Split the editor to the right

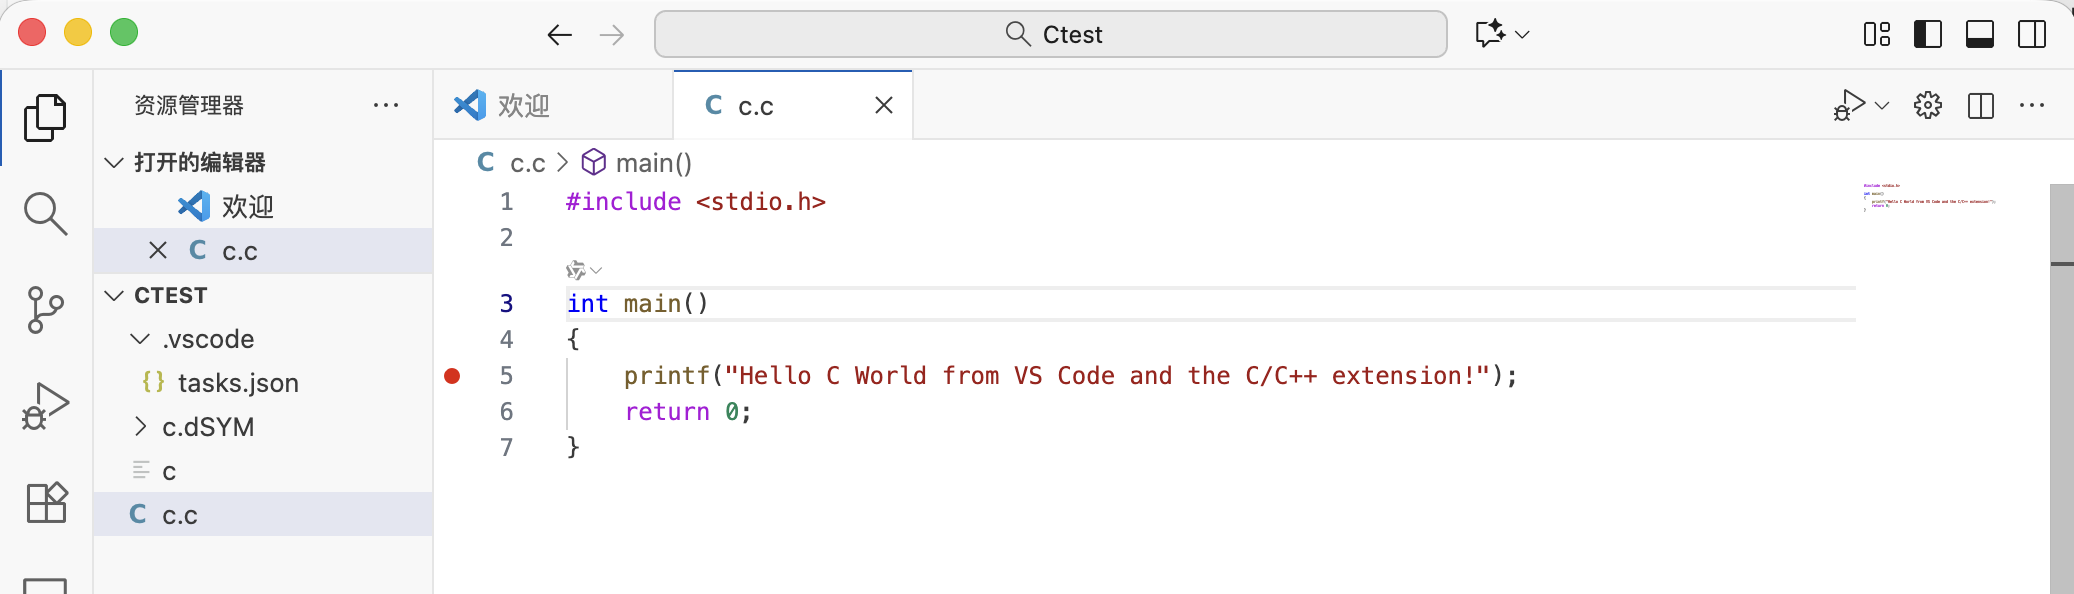click(1980, 105)
